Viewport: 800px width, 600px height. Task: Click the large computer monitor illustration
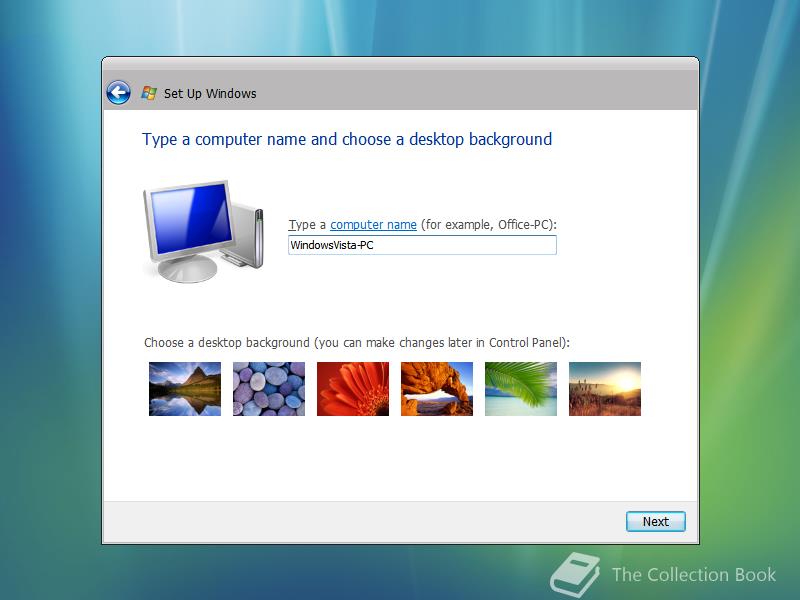pos(204,231)
